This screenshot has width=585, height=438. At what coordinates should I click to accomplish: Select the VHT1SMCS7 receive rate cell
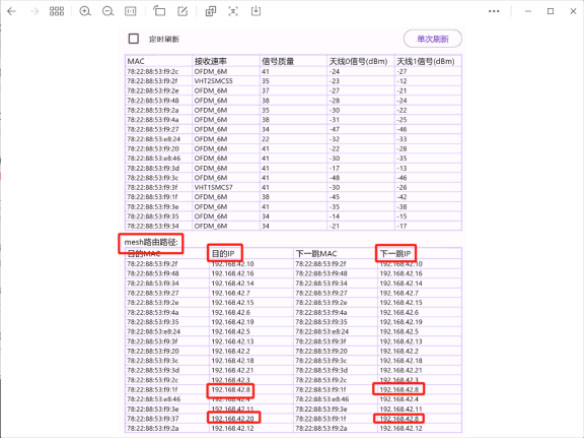(213, 187)
